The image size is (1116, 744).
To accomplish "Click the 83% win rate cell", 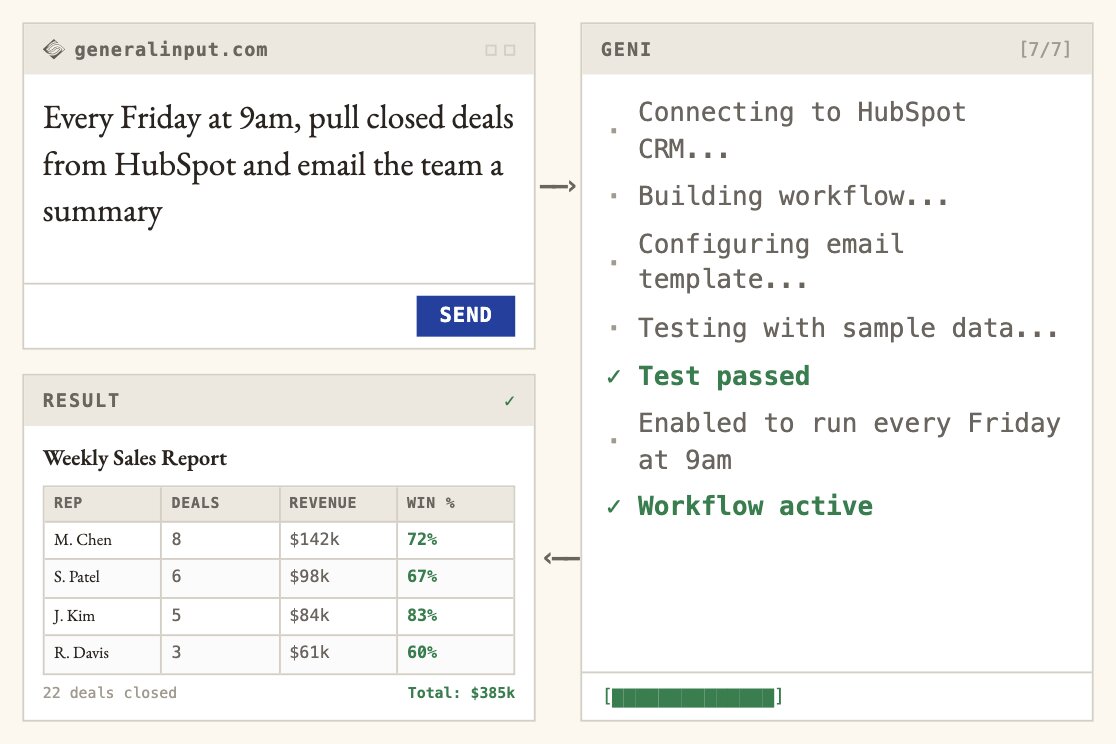I will coord(456,616).
